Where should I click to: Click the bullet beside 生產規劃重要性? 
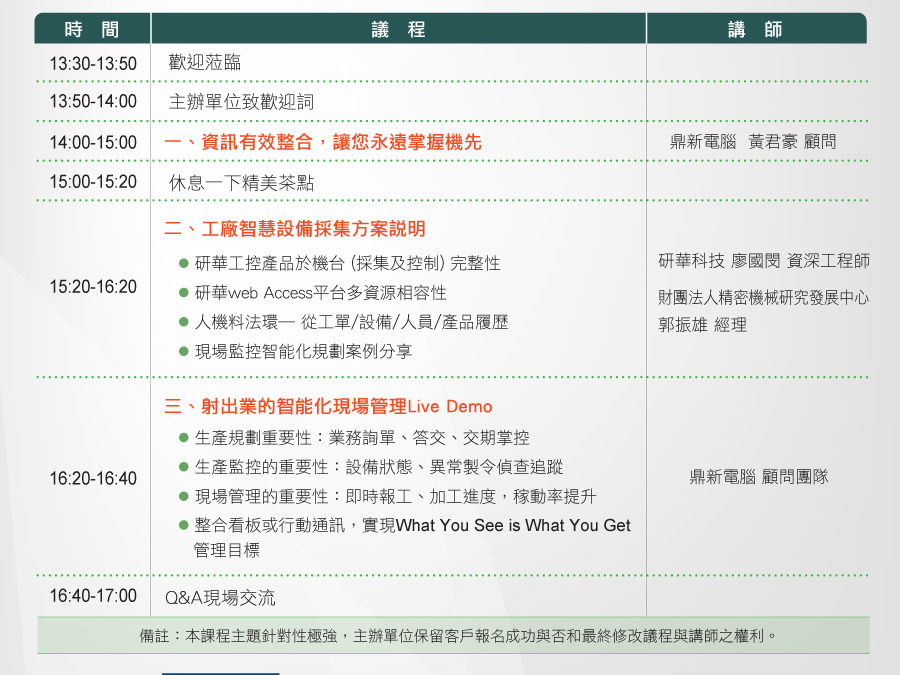tap(184, 438)
